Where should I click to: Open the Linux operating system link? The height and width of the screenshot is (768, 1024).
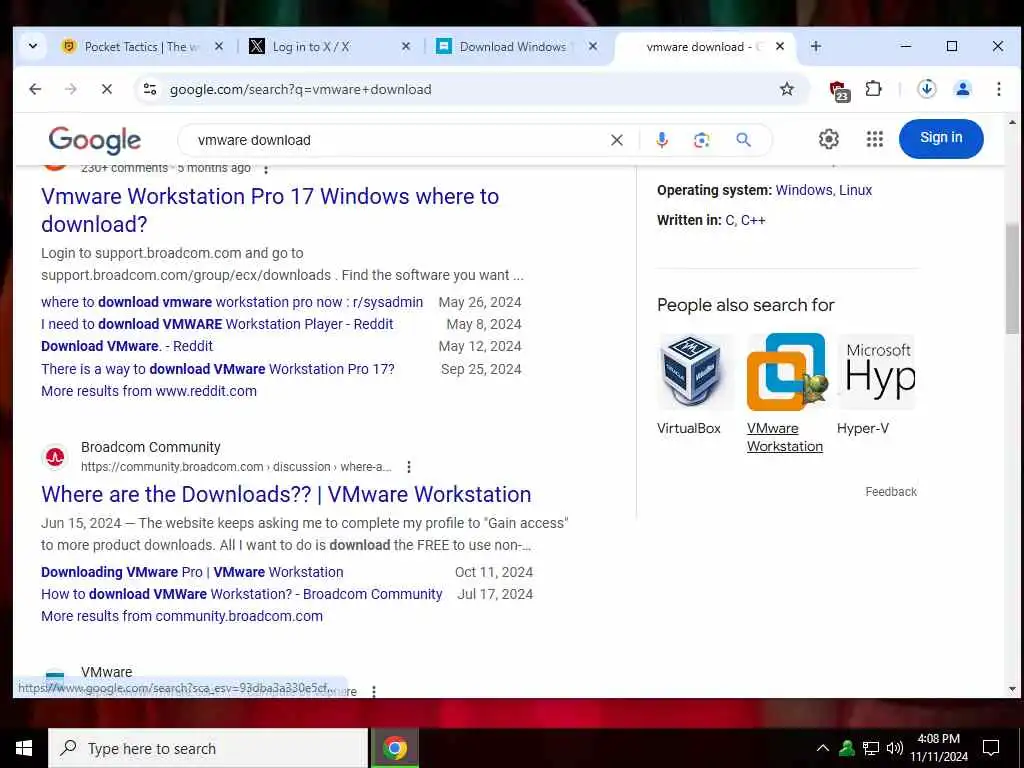pos(856,190)
